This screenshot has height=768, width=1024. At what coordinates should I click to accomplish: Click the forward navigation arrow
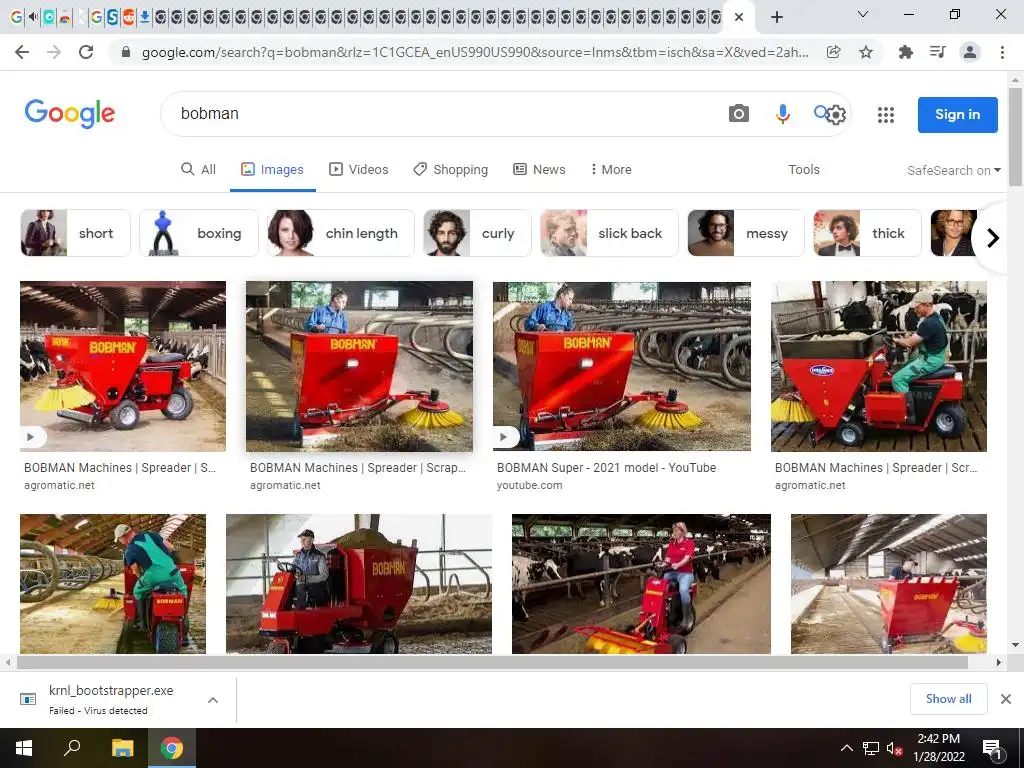(54, 52)
